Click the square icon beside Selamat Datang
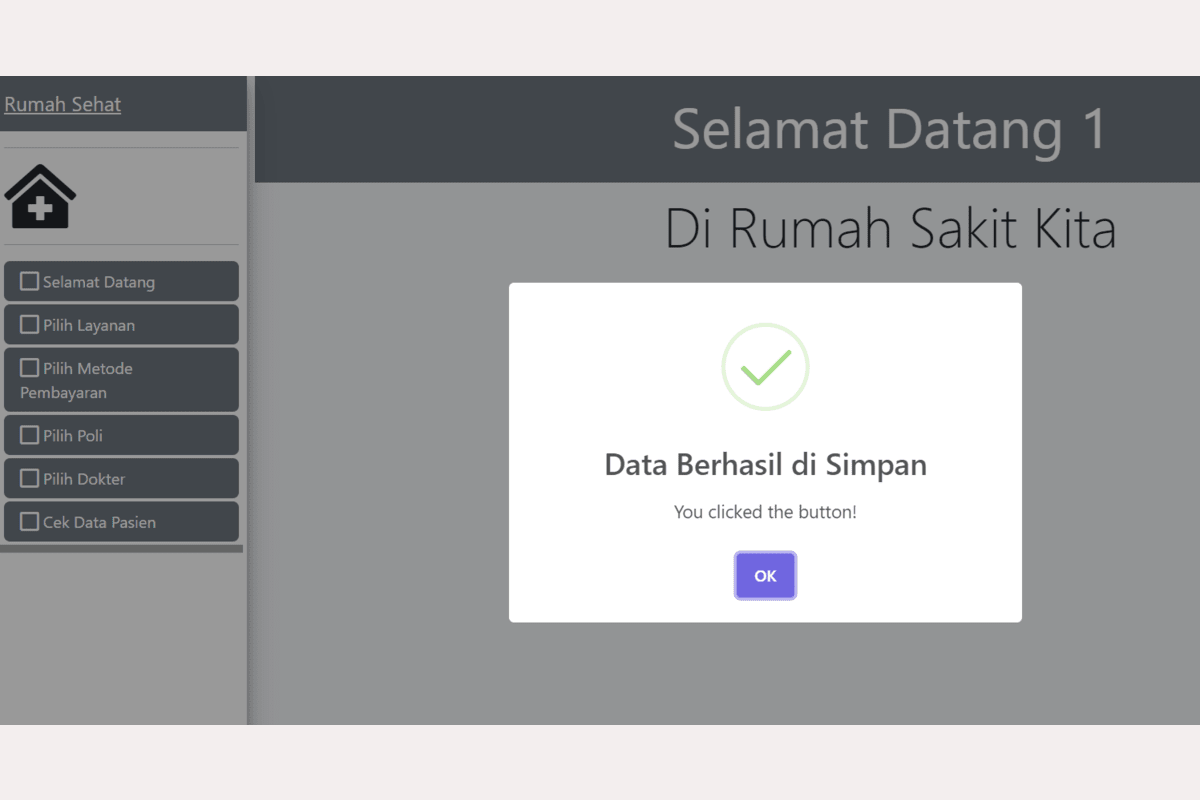 point(30,281)
